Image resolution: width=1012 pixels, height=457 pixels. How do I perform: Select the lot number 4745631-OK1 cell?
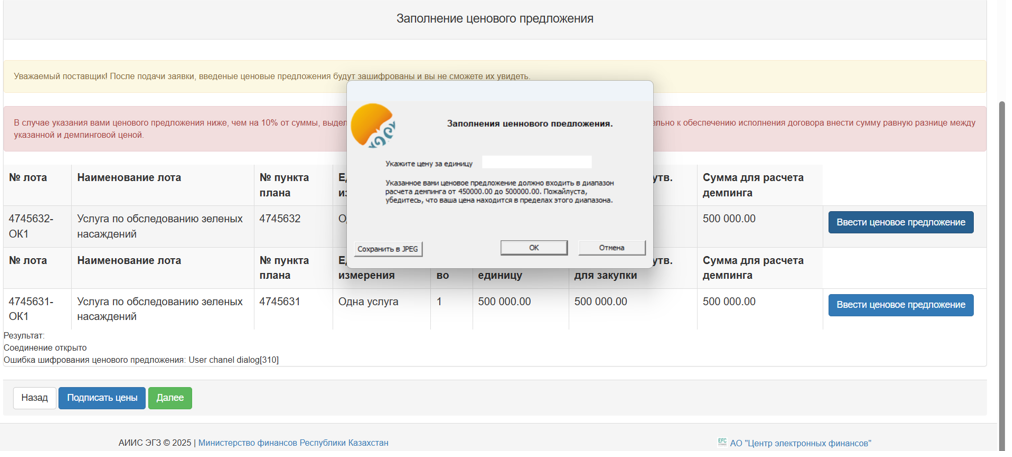click(x=31, y=308)
